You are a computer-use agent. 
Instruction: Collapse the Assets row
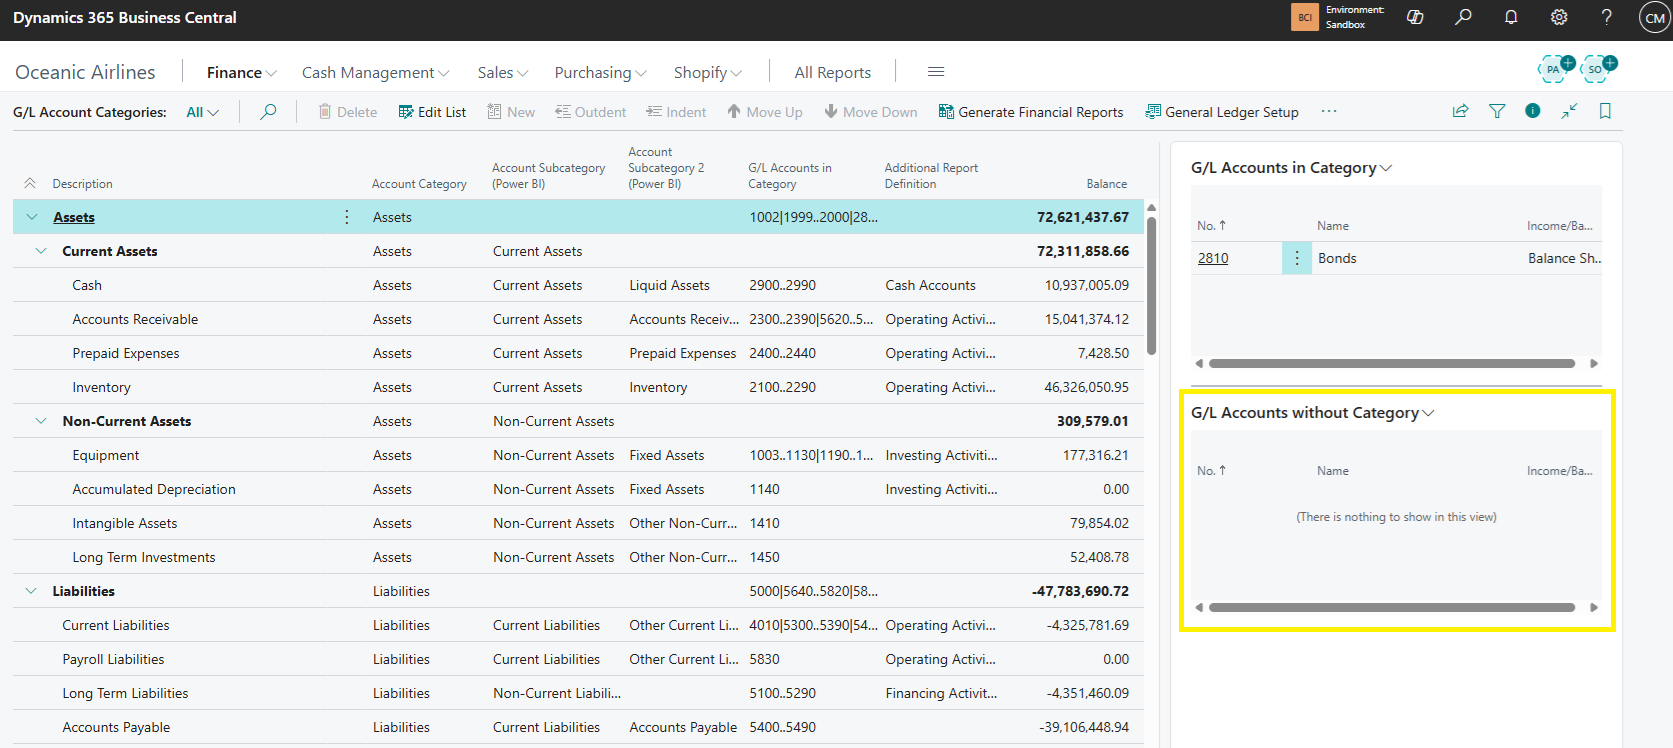tap(32, 217)
